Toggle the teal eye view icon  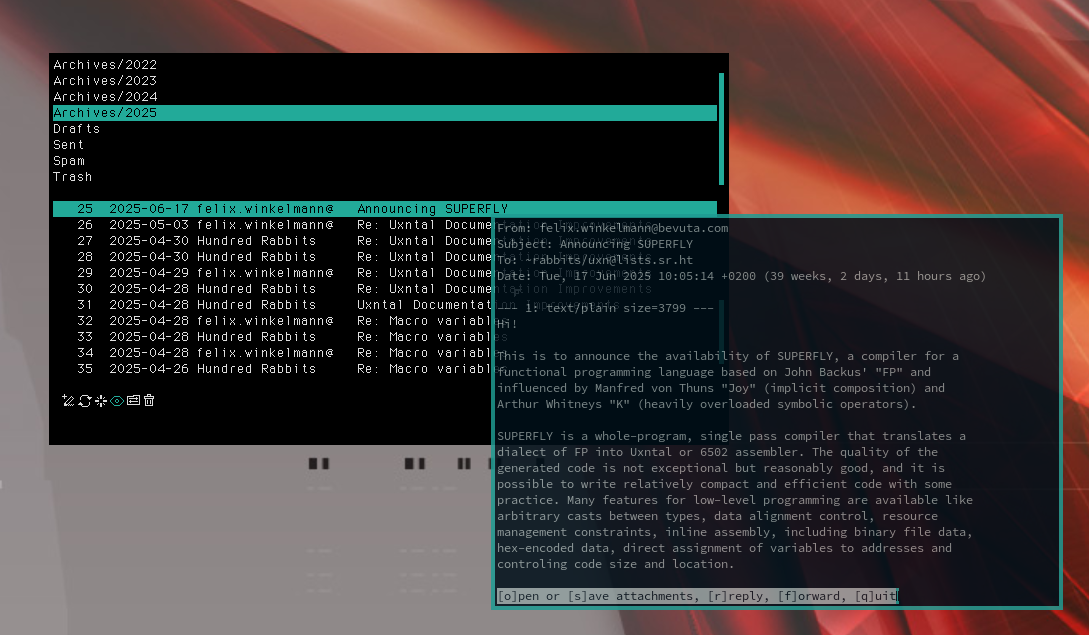[x=117, y=401]
